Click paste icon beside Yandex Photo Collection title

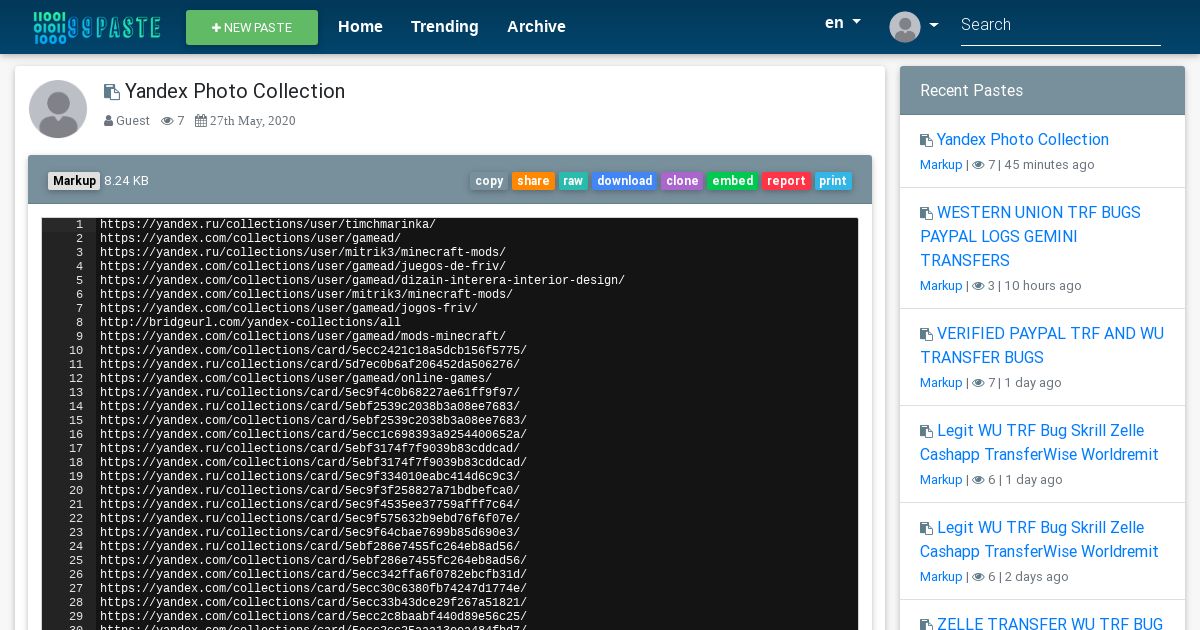(x=111, y=92)
